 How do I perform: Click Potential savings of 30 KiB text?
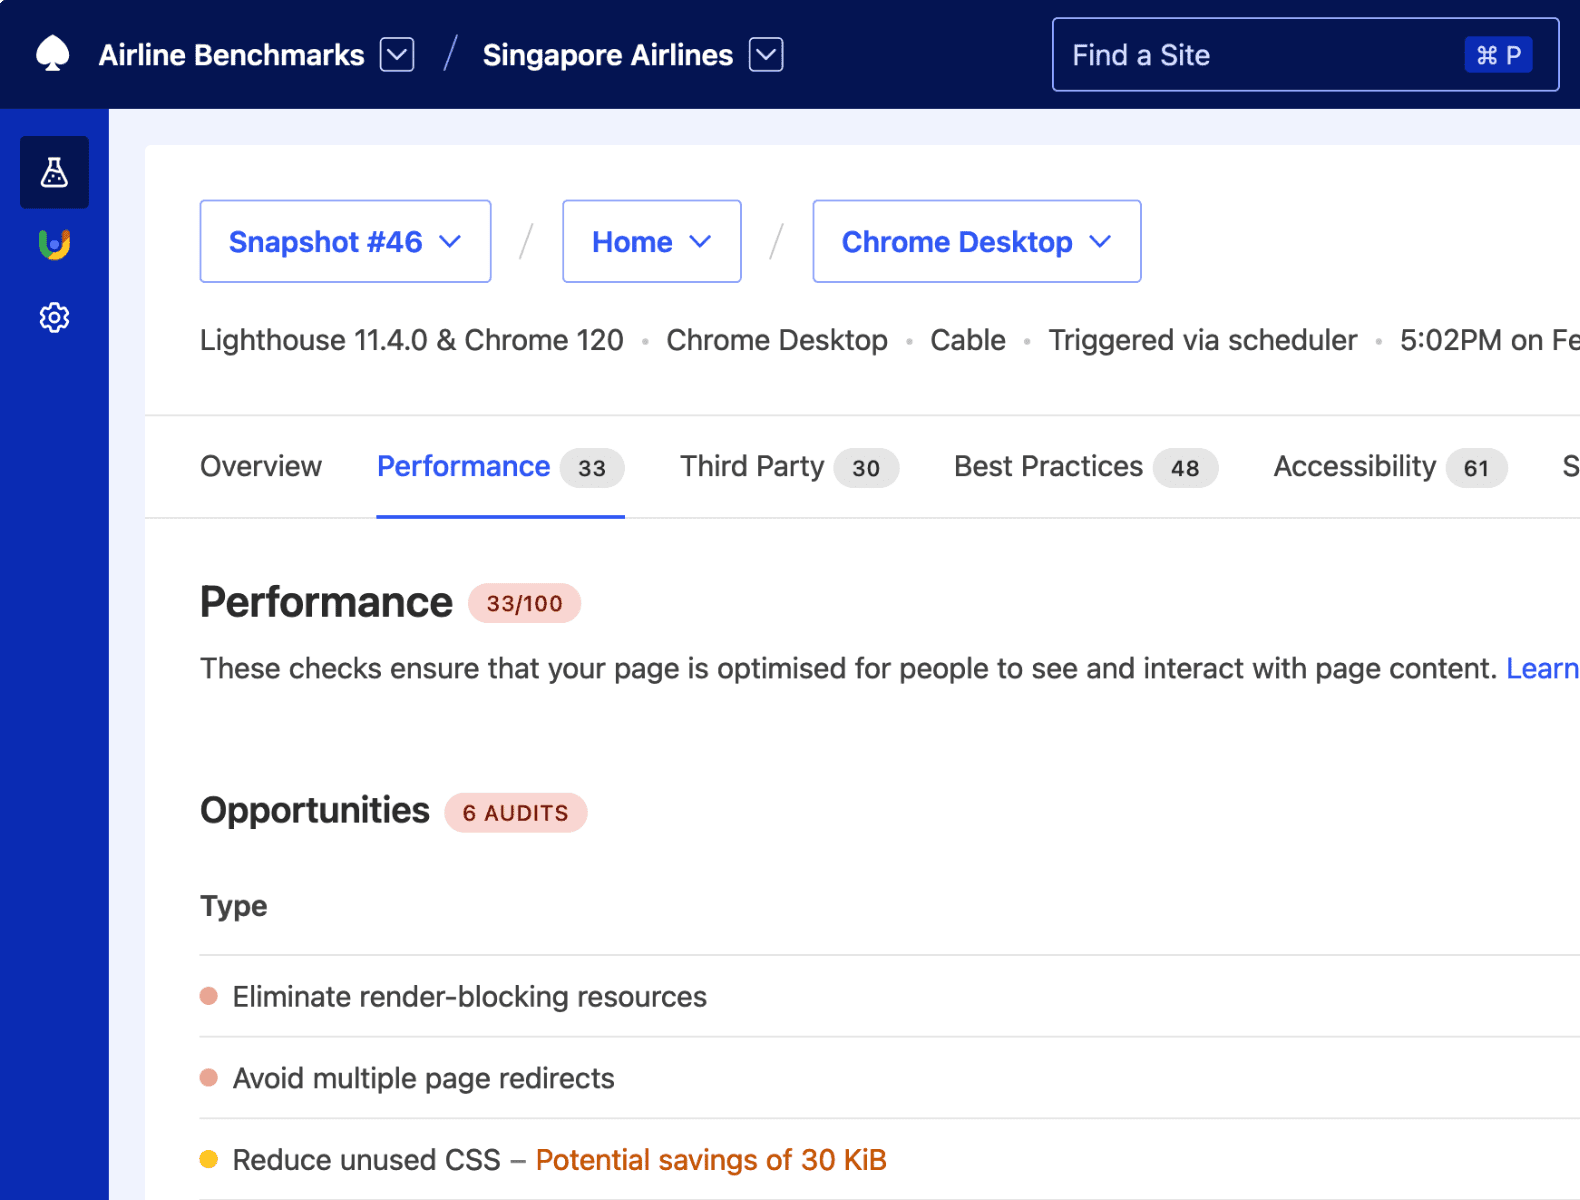711,1160
